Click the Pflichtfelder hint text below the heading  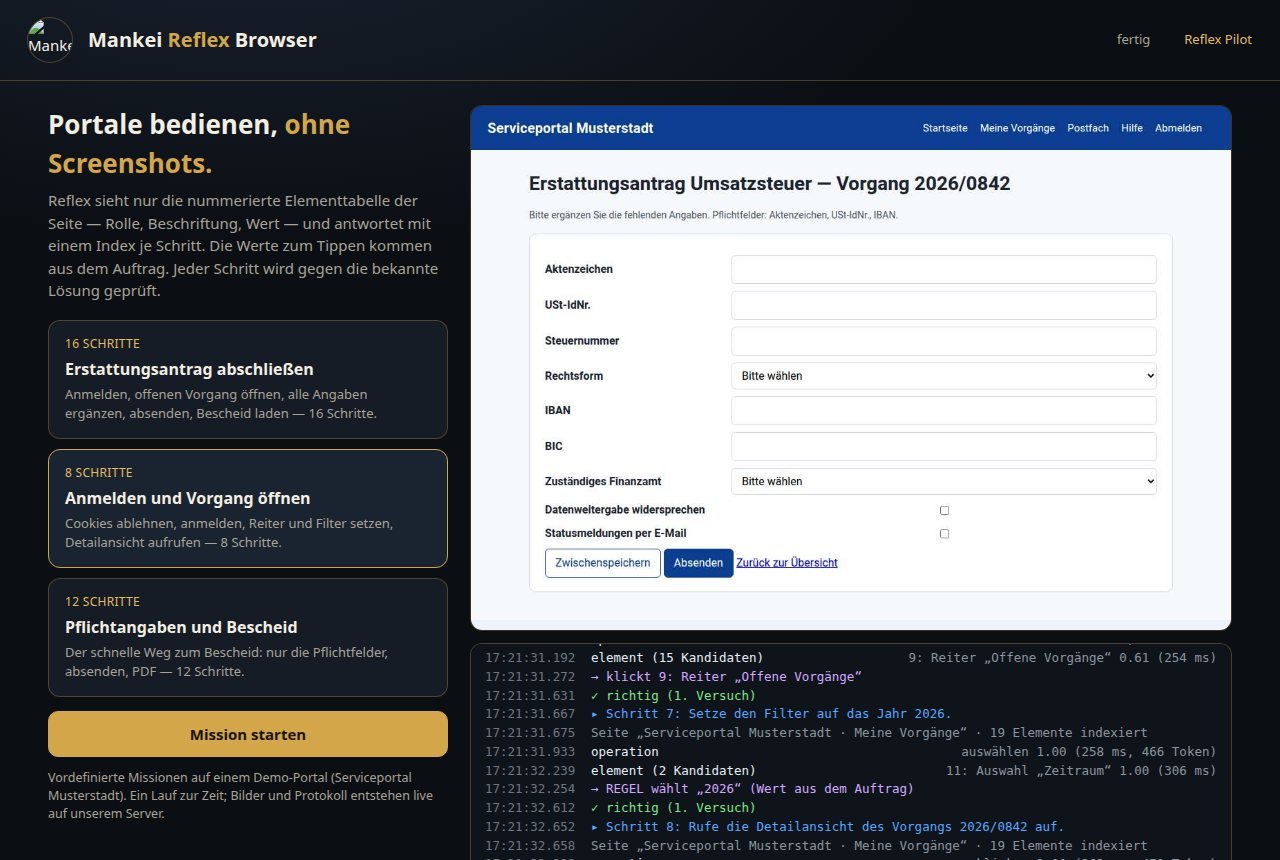pyautogui.click(x=713, y=215)
